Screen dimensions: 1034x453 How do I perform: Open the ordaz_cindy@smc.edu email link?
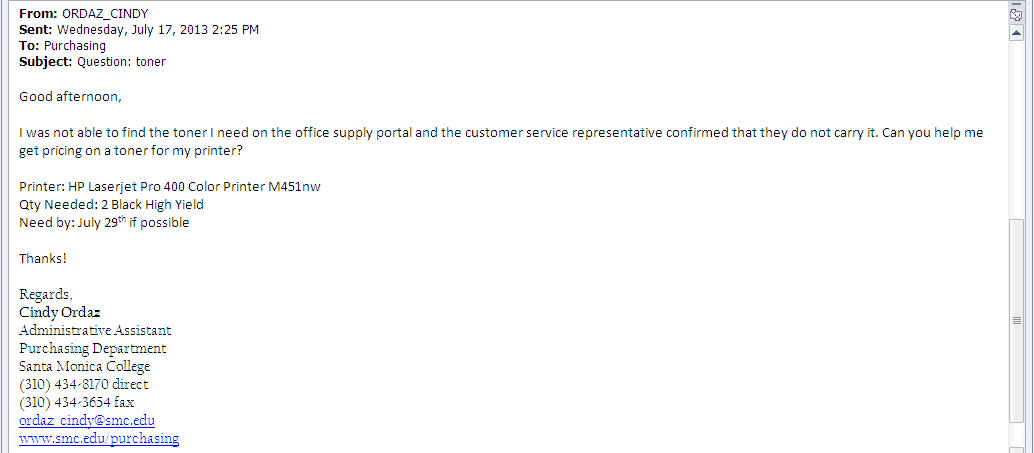pos(87,420)
